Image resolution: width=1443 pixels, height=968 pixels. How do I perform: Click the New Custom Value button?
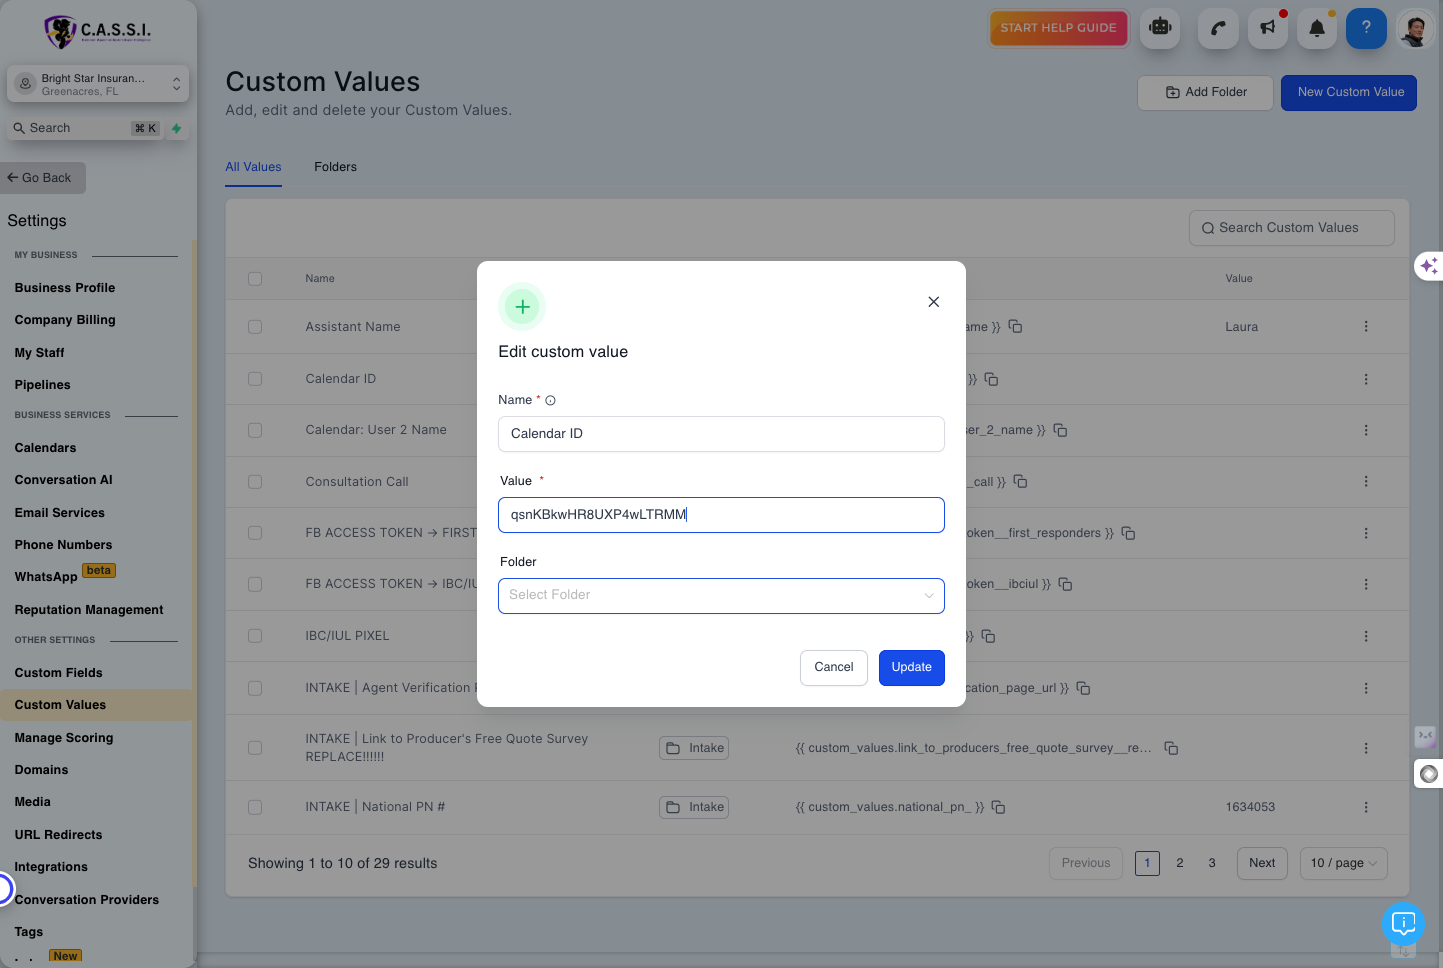pos(1349,93)
